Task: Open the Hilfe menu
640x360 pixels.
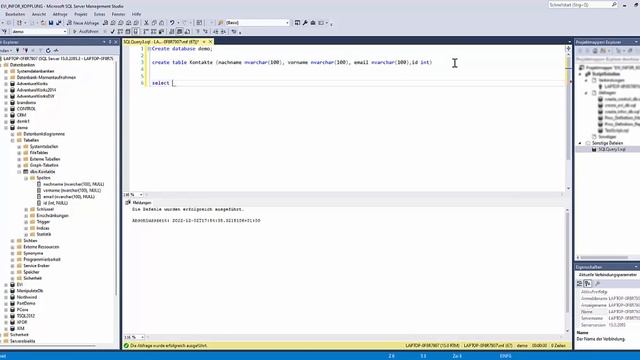Action: click(136, 14)
